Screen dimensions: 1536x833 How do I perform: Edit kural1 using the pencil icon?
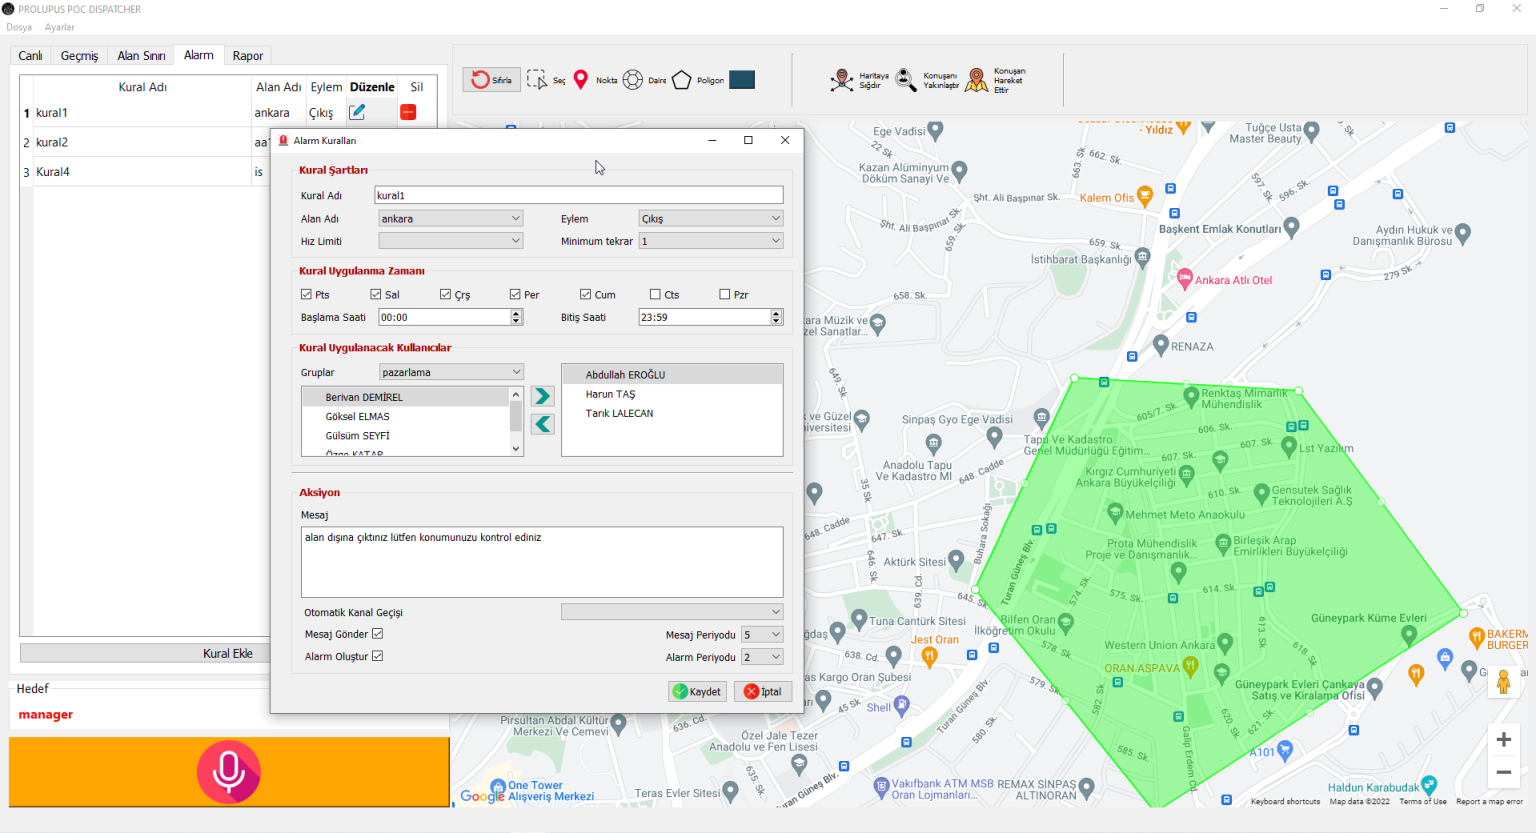357,112
